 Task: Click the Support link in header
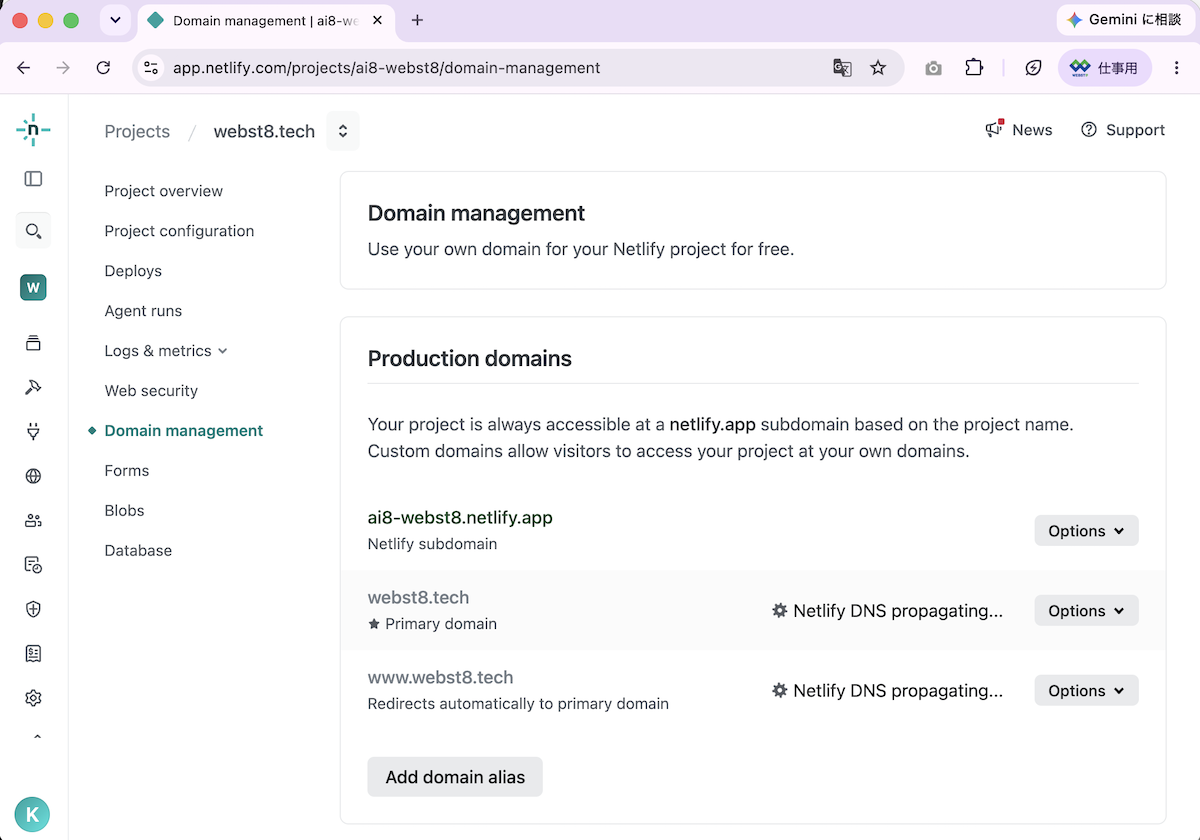1135,130
